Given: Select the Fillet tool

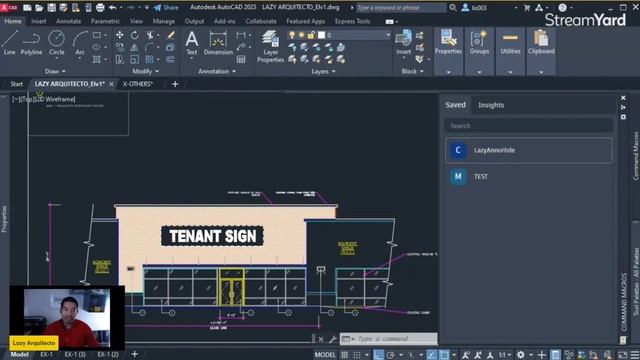Looking at the screenshot, I should [x=150, y=48].
